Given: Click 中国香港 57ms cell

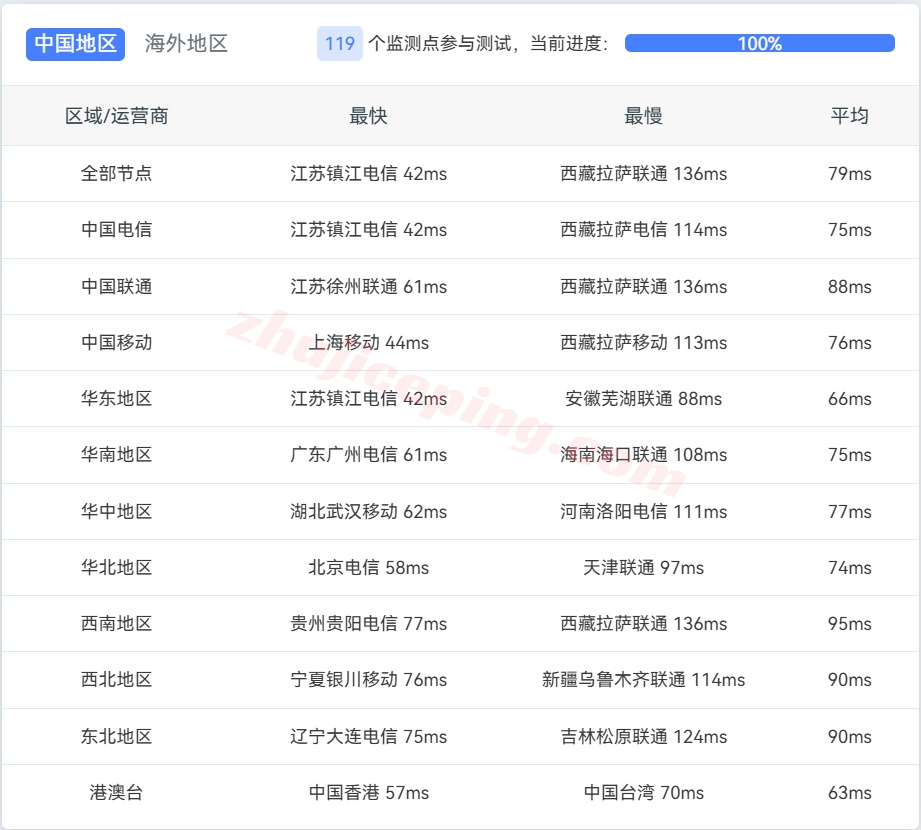Looking at the screenshot, I should pyautogui.click(x=368, y=793).
